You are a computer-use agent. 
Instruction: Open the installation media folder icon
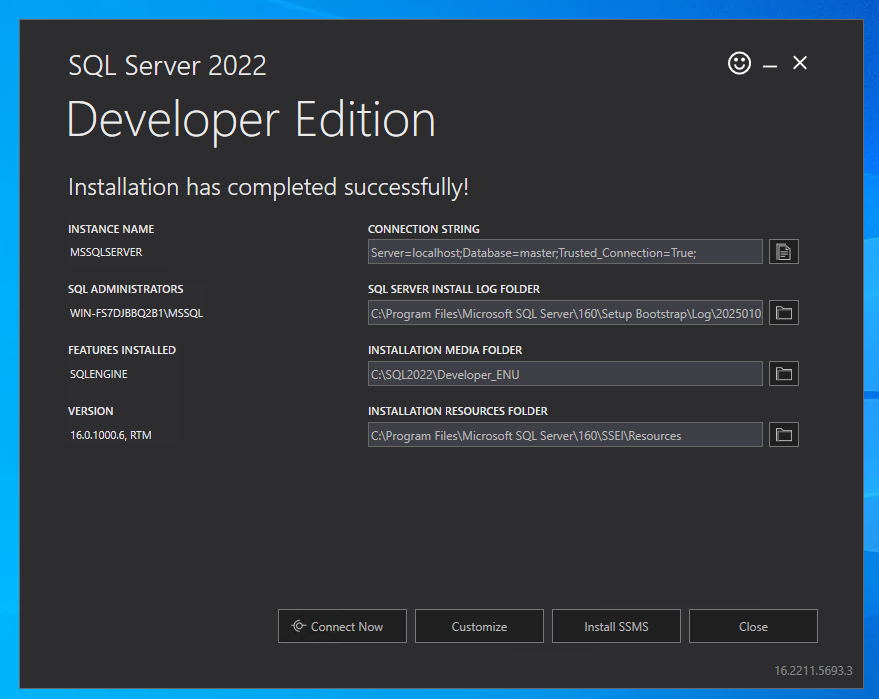(x=783, y=373)
